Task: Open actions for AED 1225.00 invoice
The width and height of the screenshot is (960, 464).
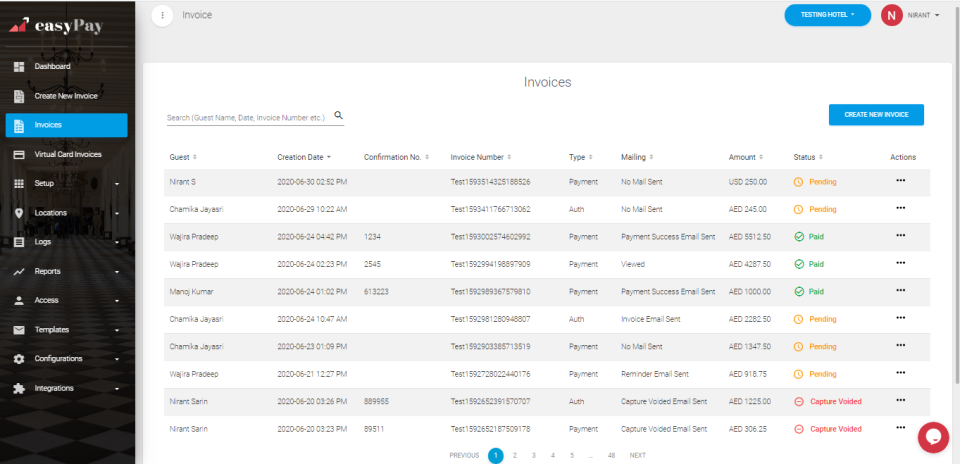Action: tap(901, 400)
